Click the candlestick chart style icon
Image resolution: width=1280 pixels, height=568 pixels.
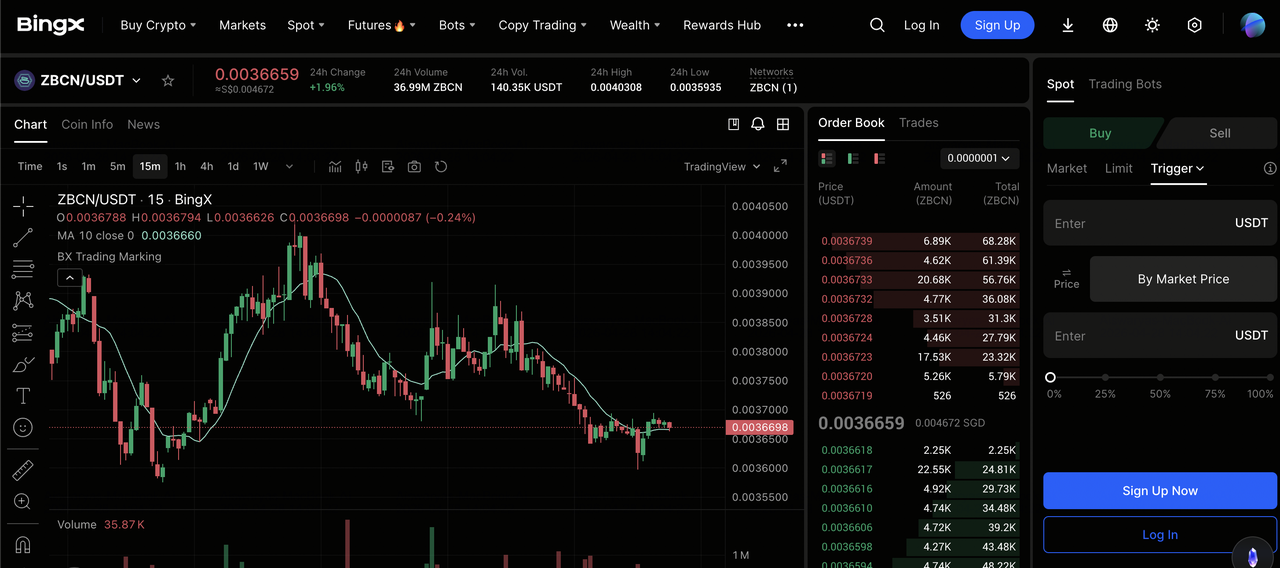click(x=361, y=167)
